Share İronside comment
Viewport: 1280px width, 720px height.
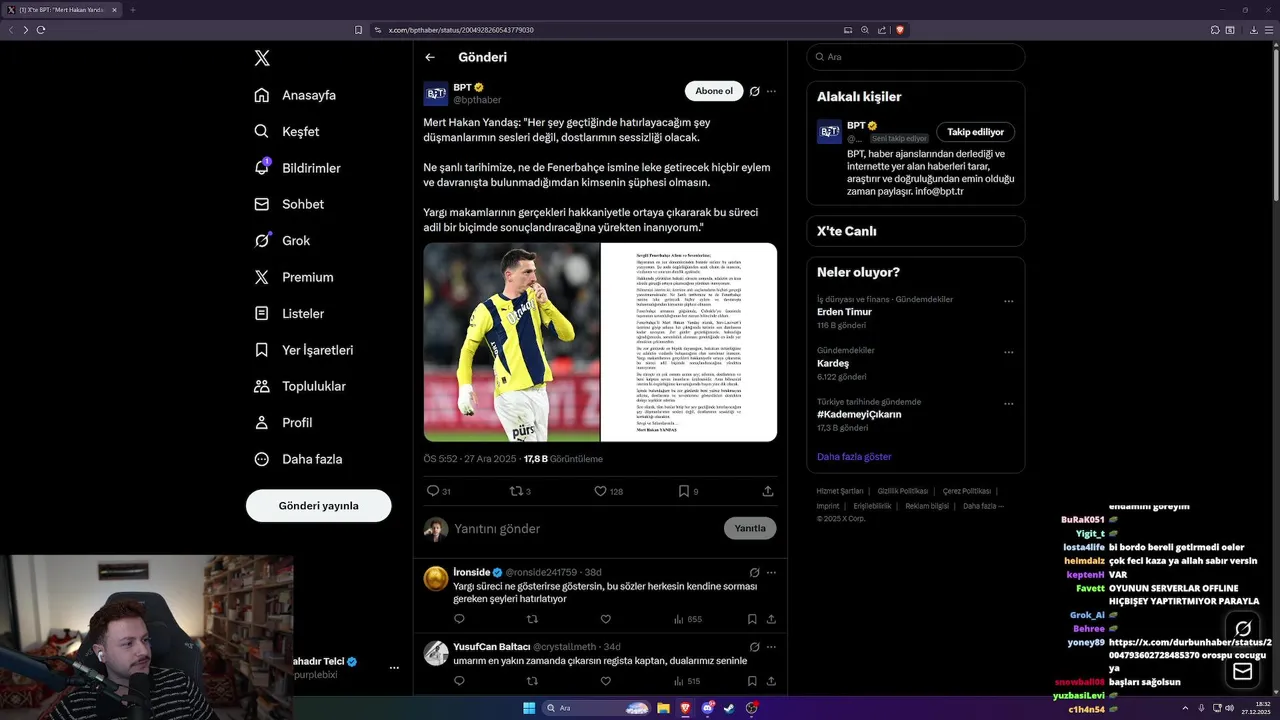(x=771, y=619)
